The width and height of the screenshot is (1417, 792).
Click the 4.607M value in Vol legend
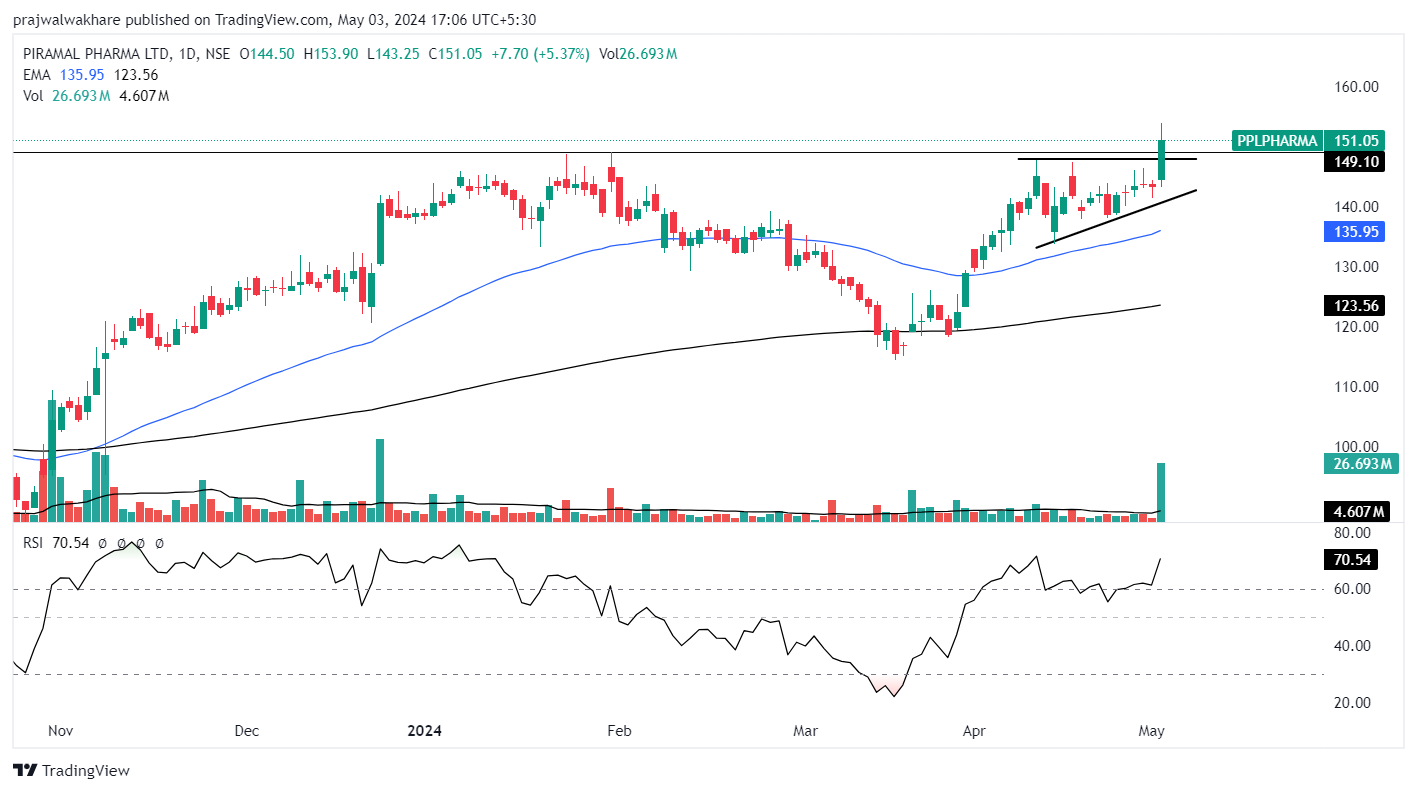(x=146, y=96)
